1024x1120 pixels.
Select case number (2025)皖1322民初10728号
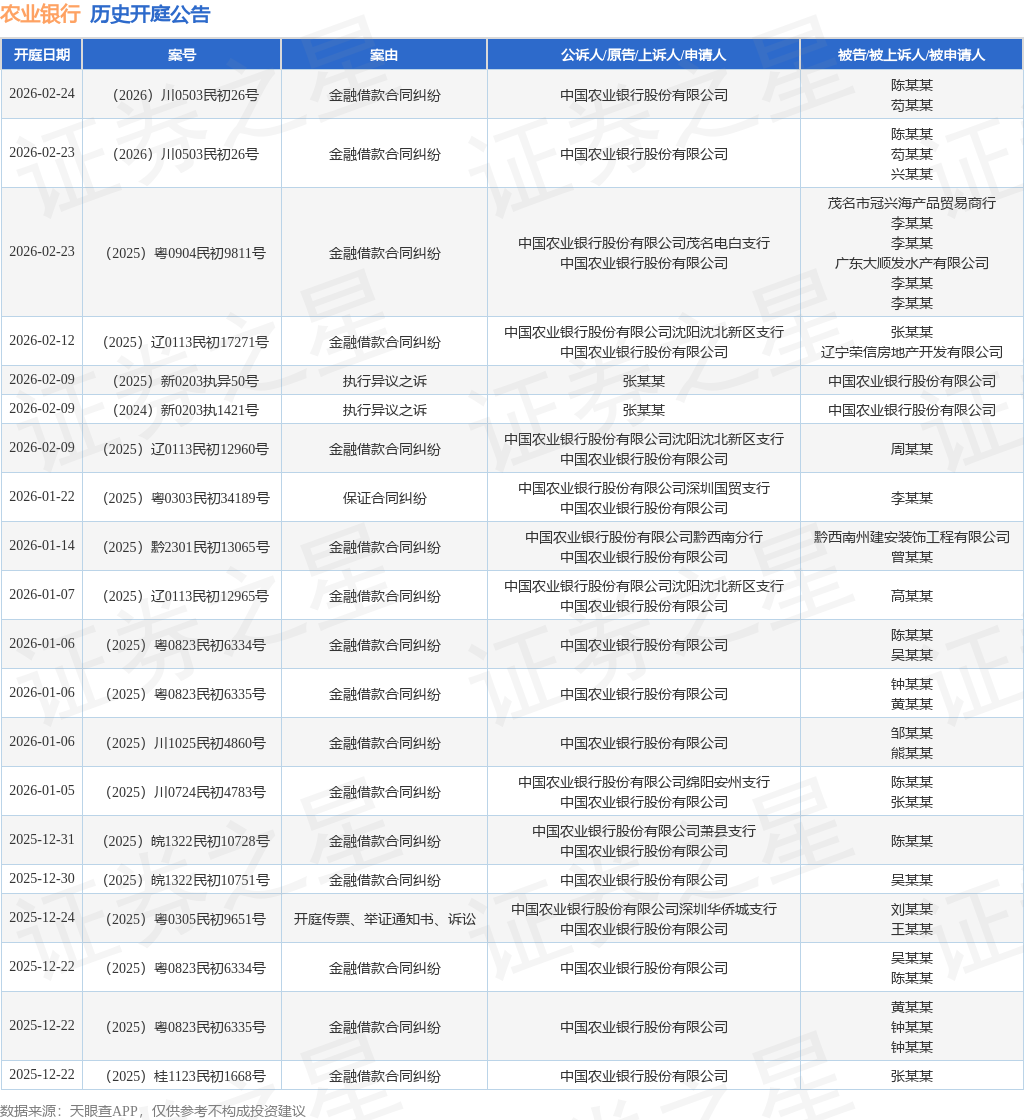(186, 841)
